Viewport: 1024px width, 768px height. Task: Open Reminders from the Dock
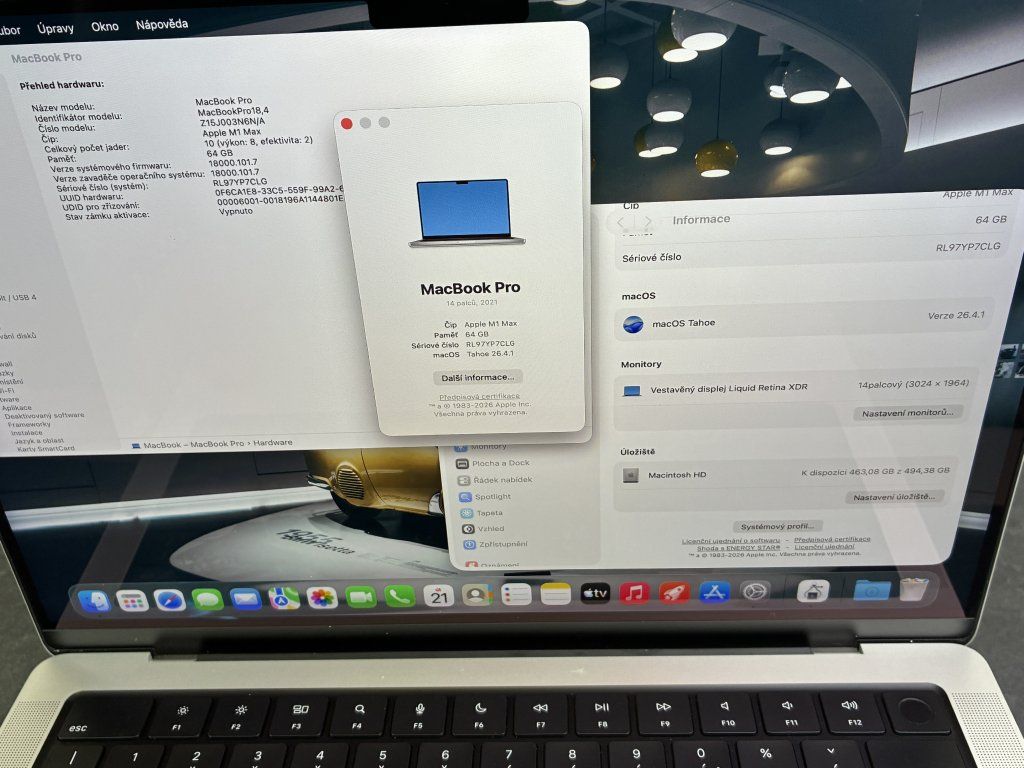pyautogui.click(x=516, y=594)
